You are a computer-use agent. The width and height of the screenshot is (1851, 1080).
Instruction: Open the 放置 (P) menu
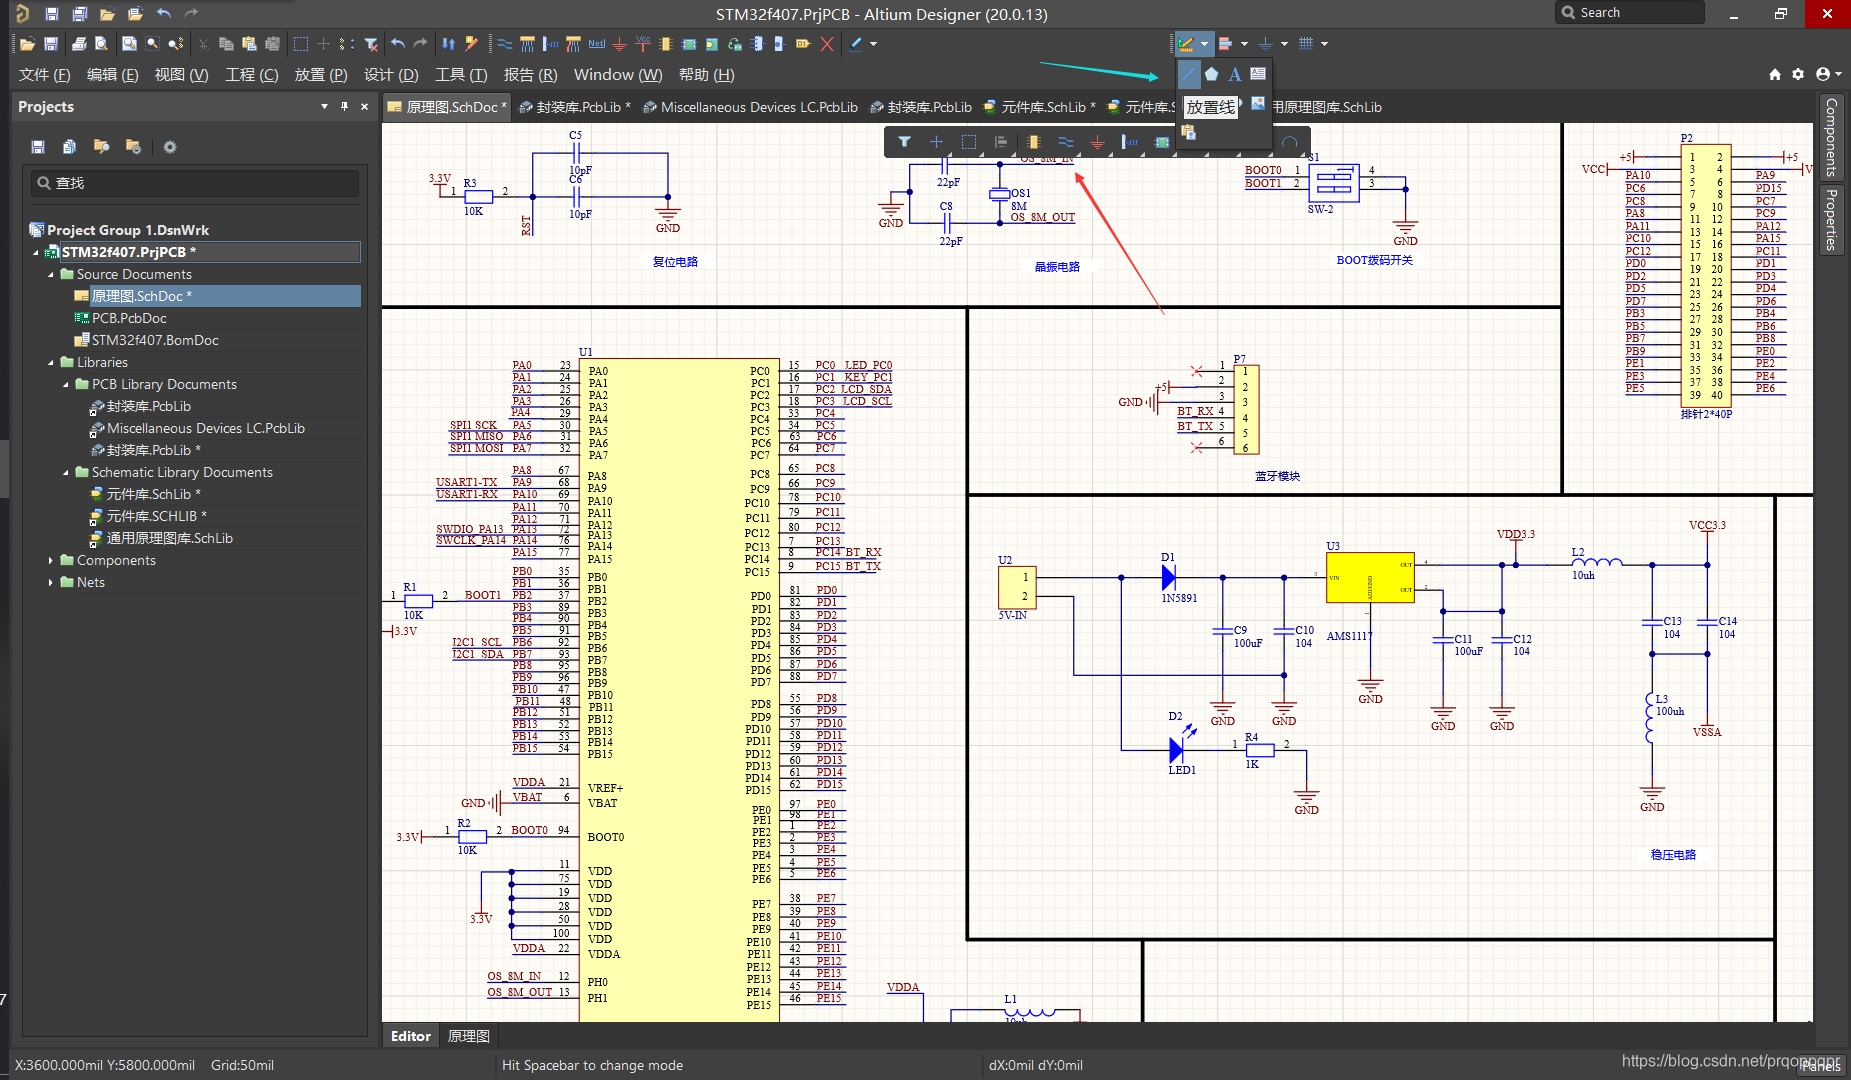click(320, 75)
